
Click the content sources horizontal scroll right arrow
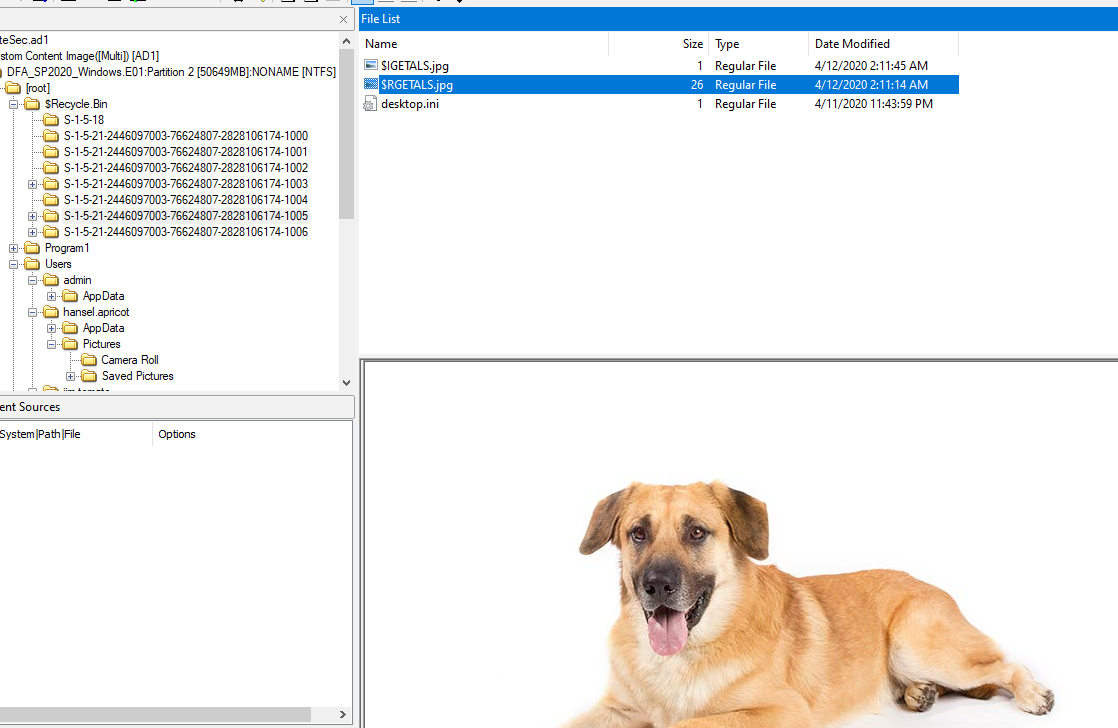343,714
